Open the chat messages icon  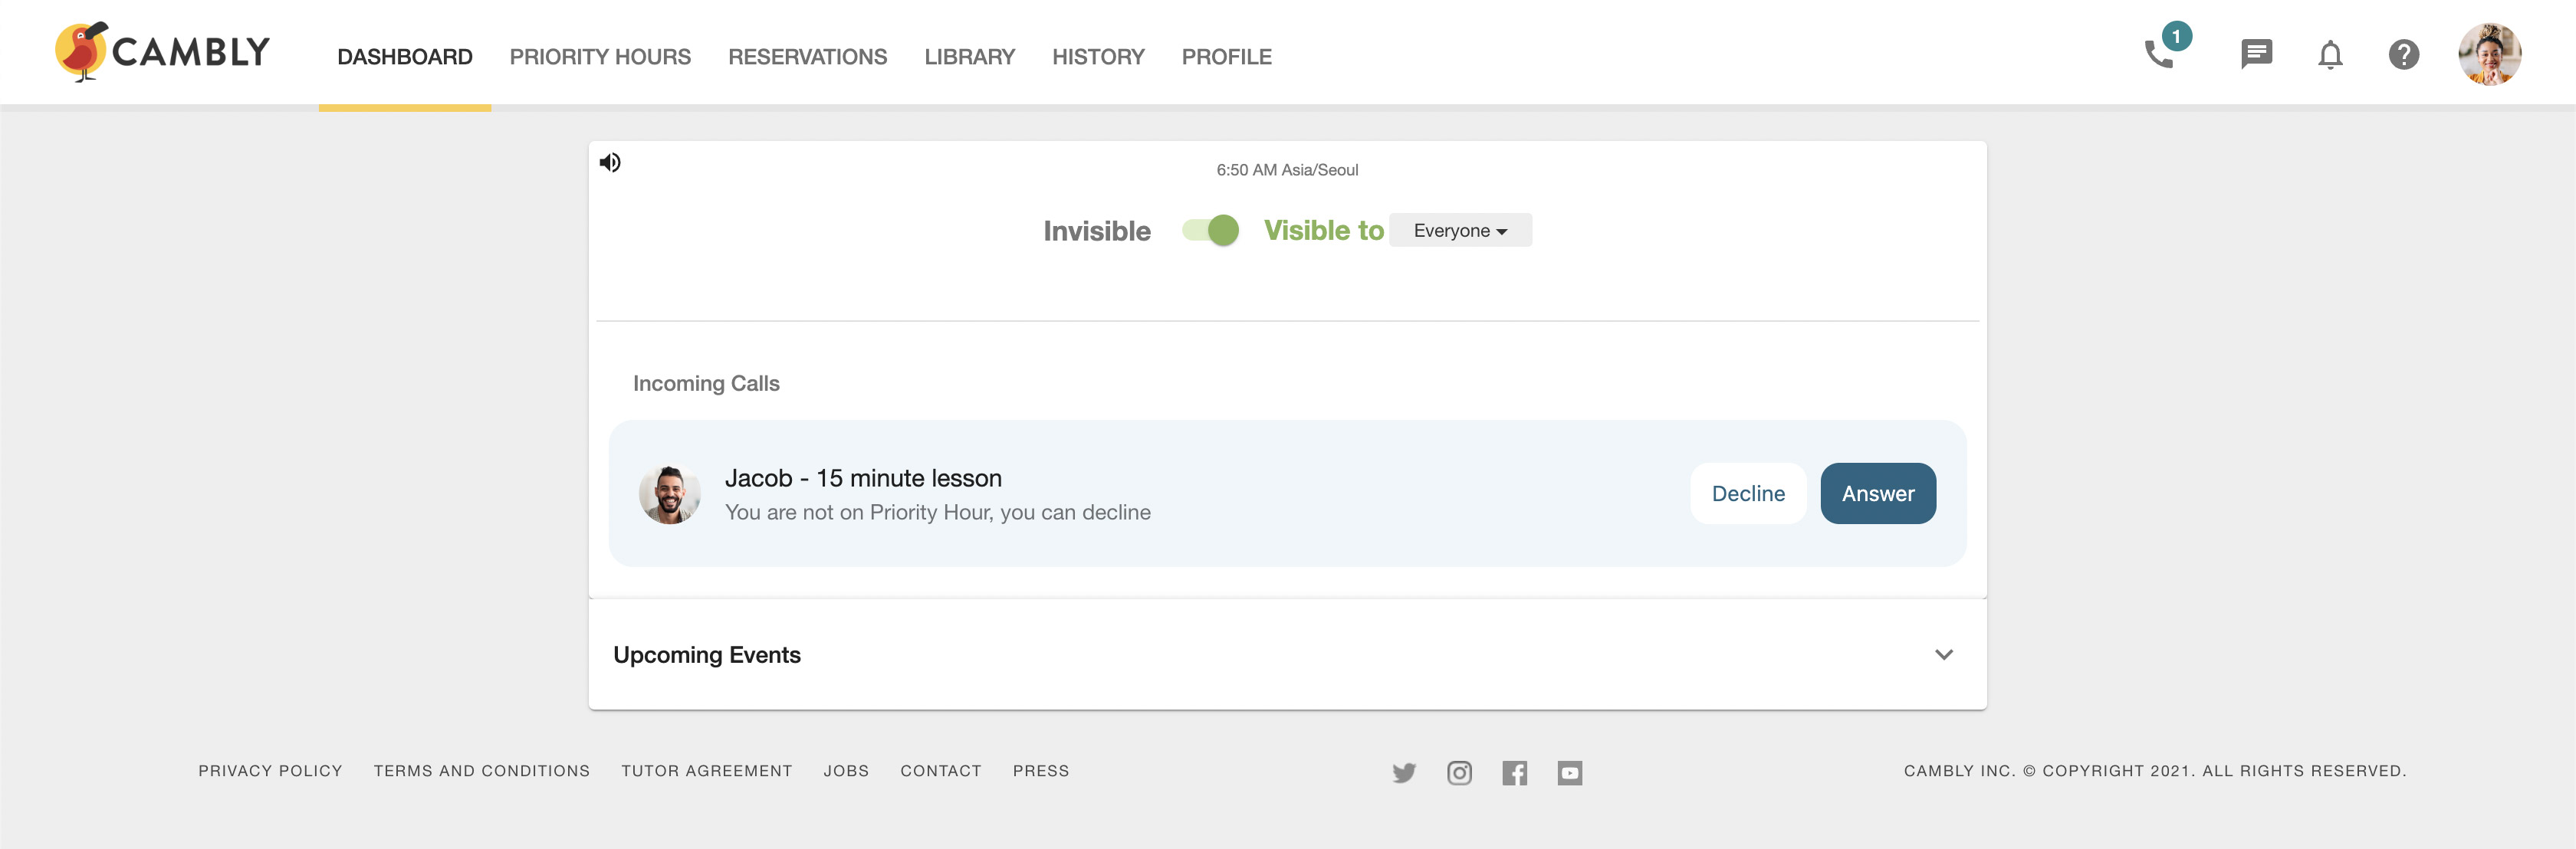click(x=2256, y=54)
